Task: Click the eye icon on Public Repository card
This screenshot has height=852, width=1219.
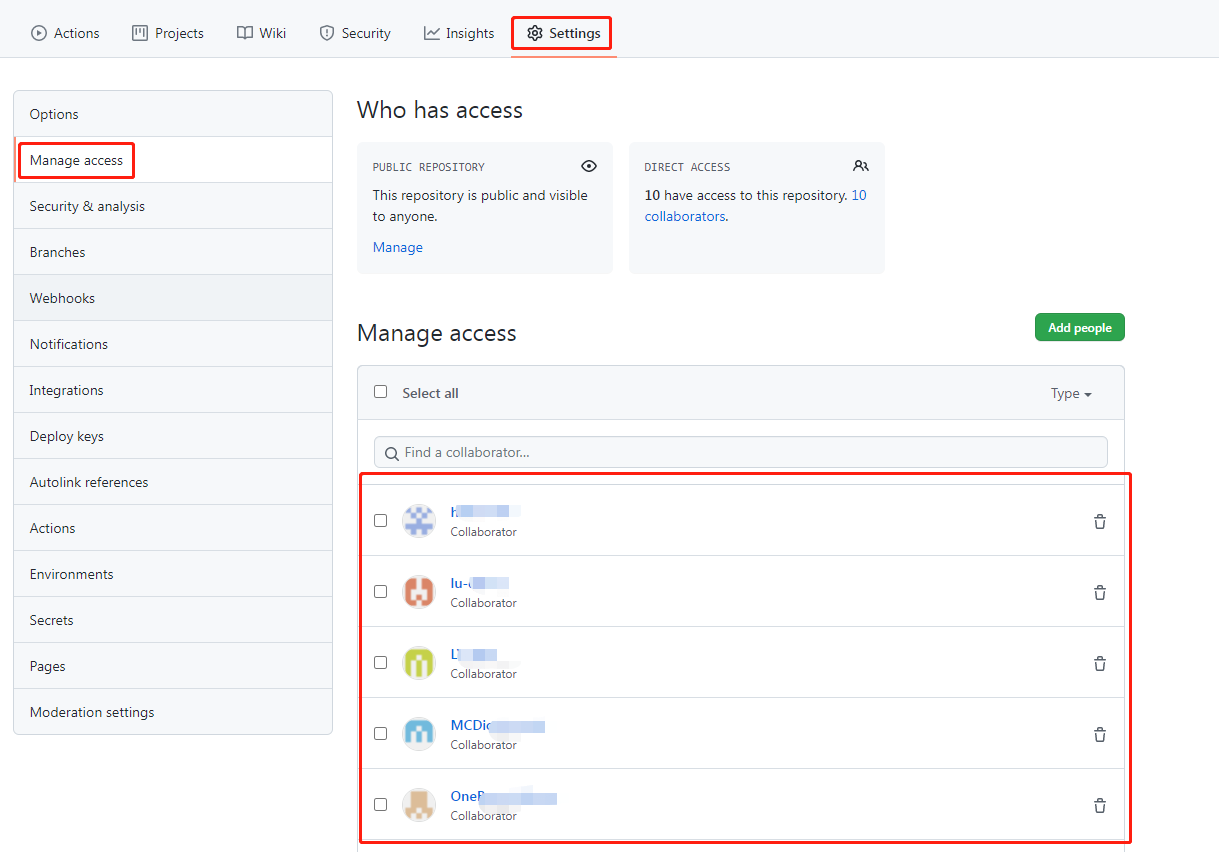Action: [x=589, y=166]
